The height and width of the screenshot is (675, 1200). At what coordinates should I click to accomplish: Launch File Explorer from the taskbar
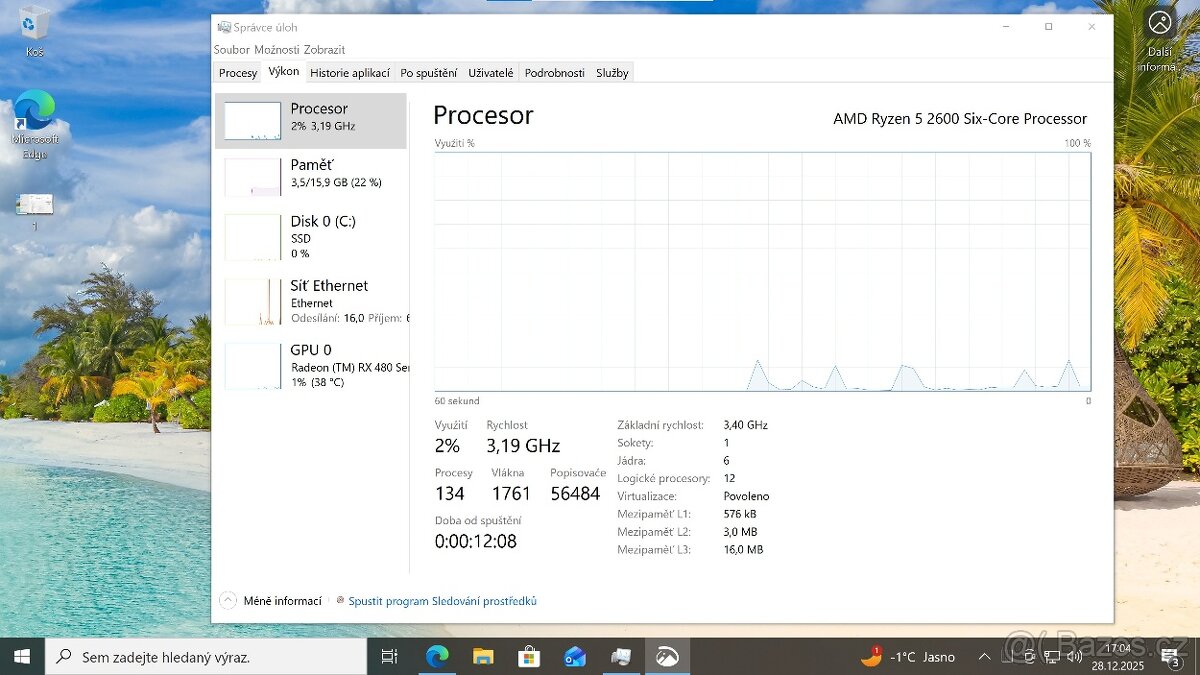483,657
